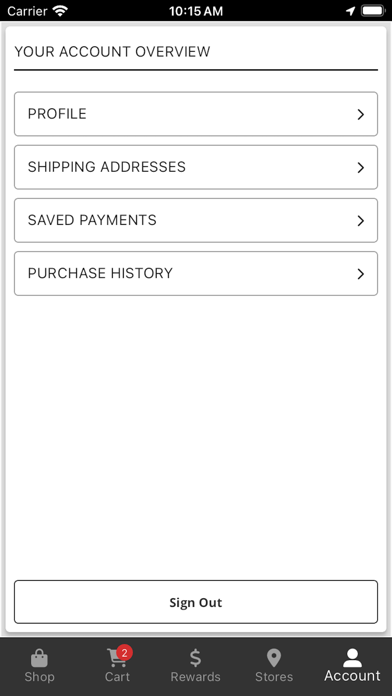This screenshot has width=392, height=696.
Task: Open the Rewards dollar icon
Action: pyautogui.click(x=195, y=658)
